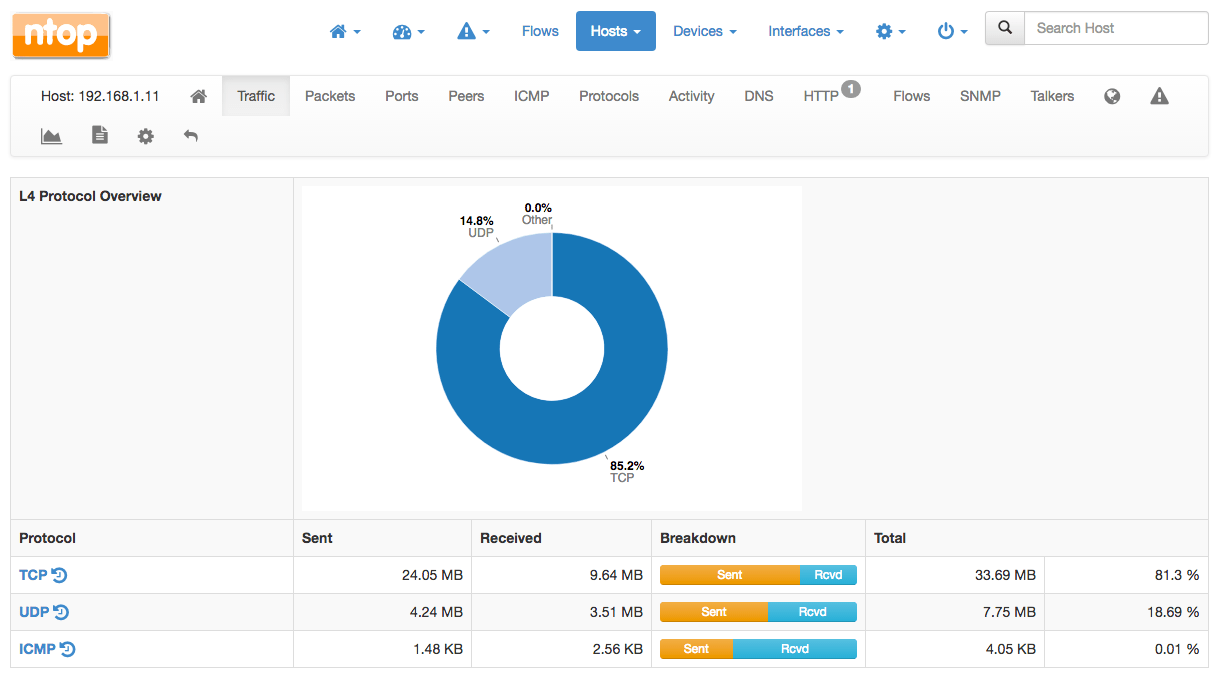Click TCP history clock icon

tap(60, 575)
